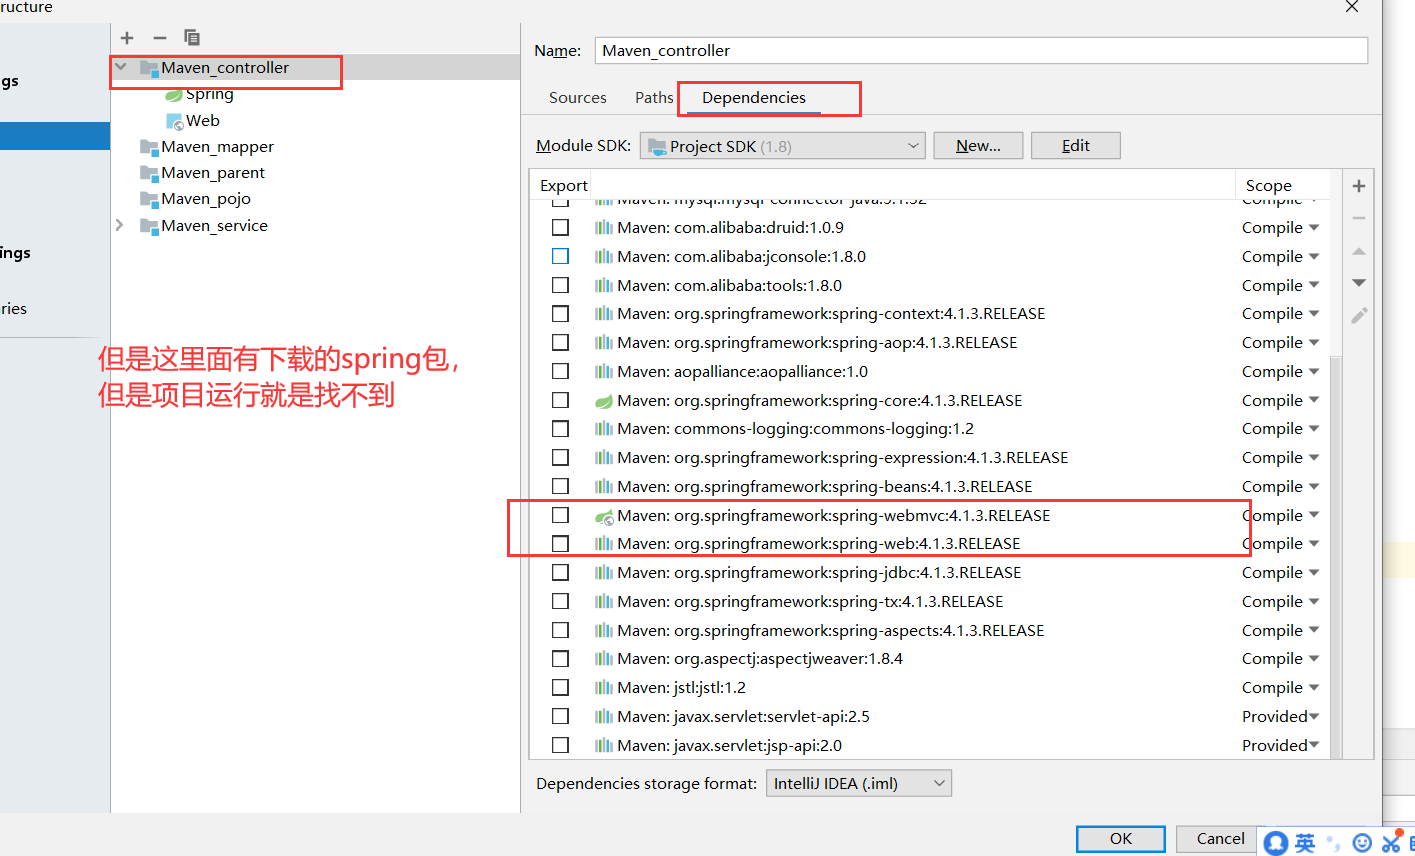Collapse the Maven_controller tree node
This screenshot has width=1415, height=856.
[121, 68]
